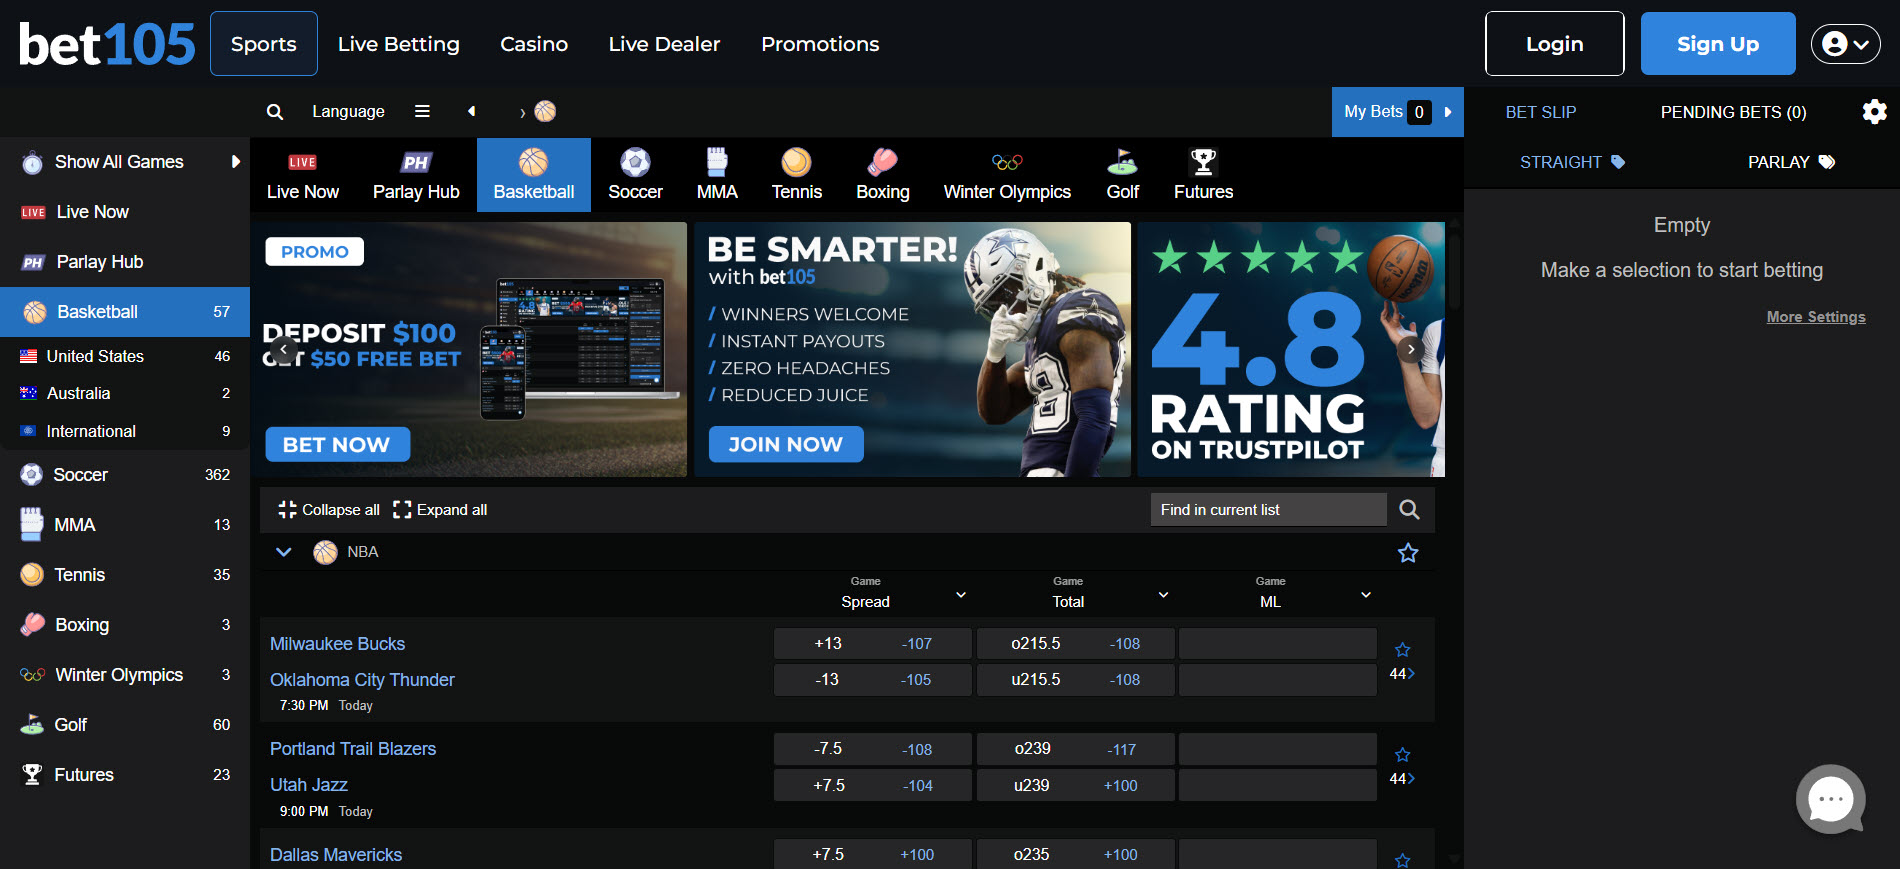Click the Find in current list field

(1268, 510)
